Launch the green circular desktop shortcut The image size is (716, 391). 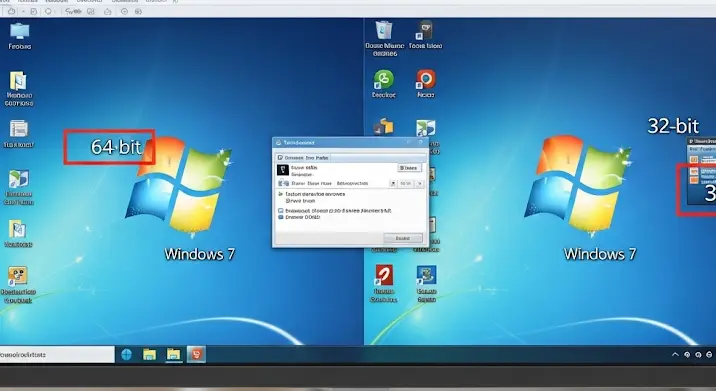coord(384,79)
